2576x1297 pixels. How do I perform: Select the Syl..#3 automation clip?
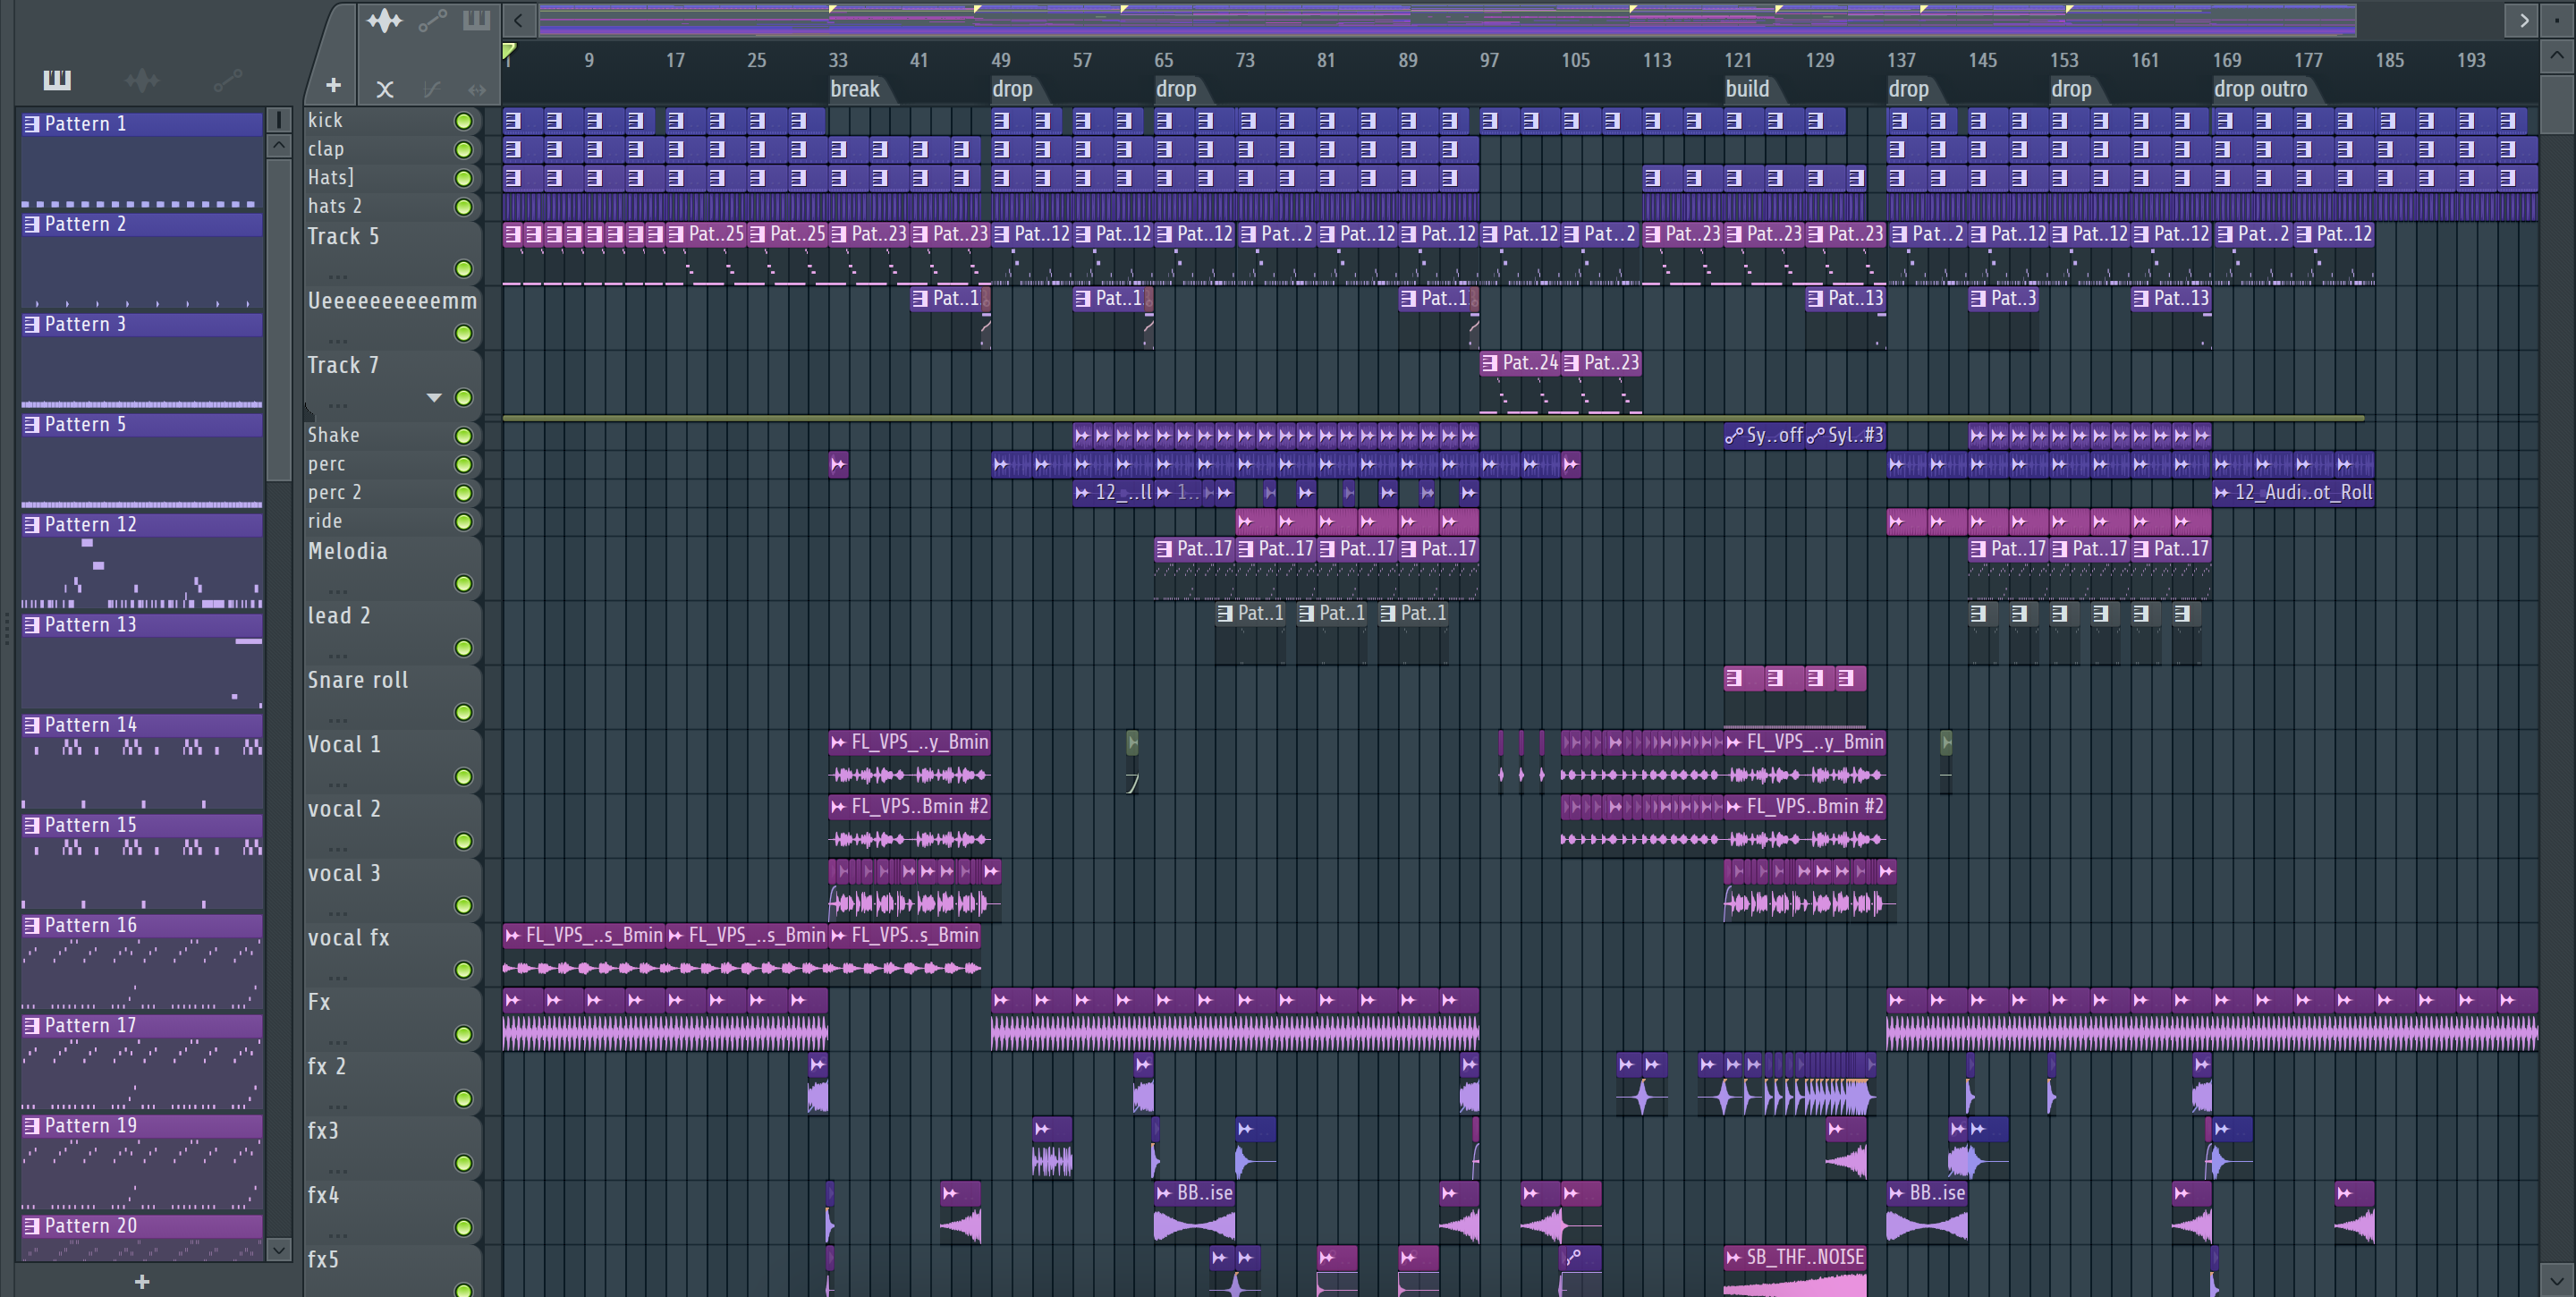(1845, 436)
